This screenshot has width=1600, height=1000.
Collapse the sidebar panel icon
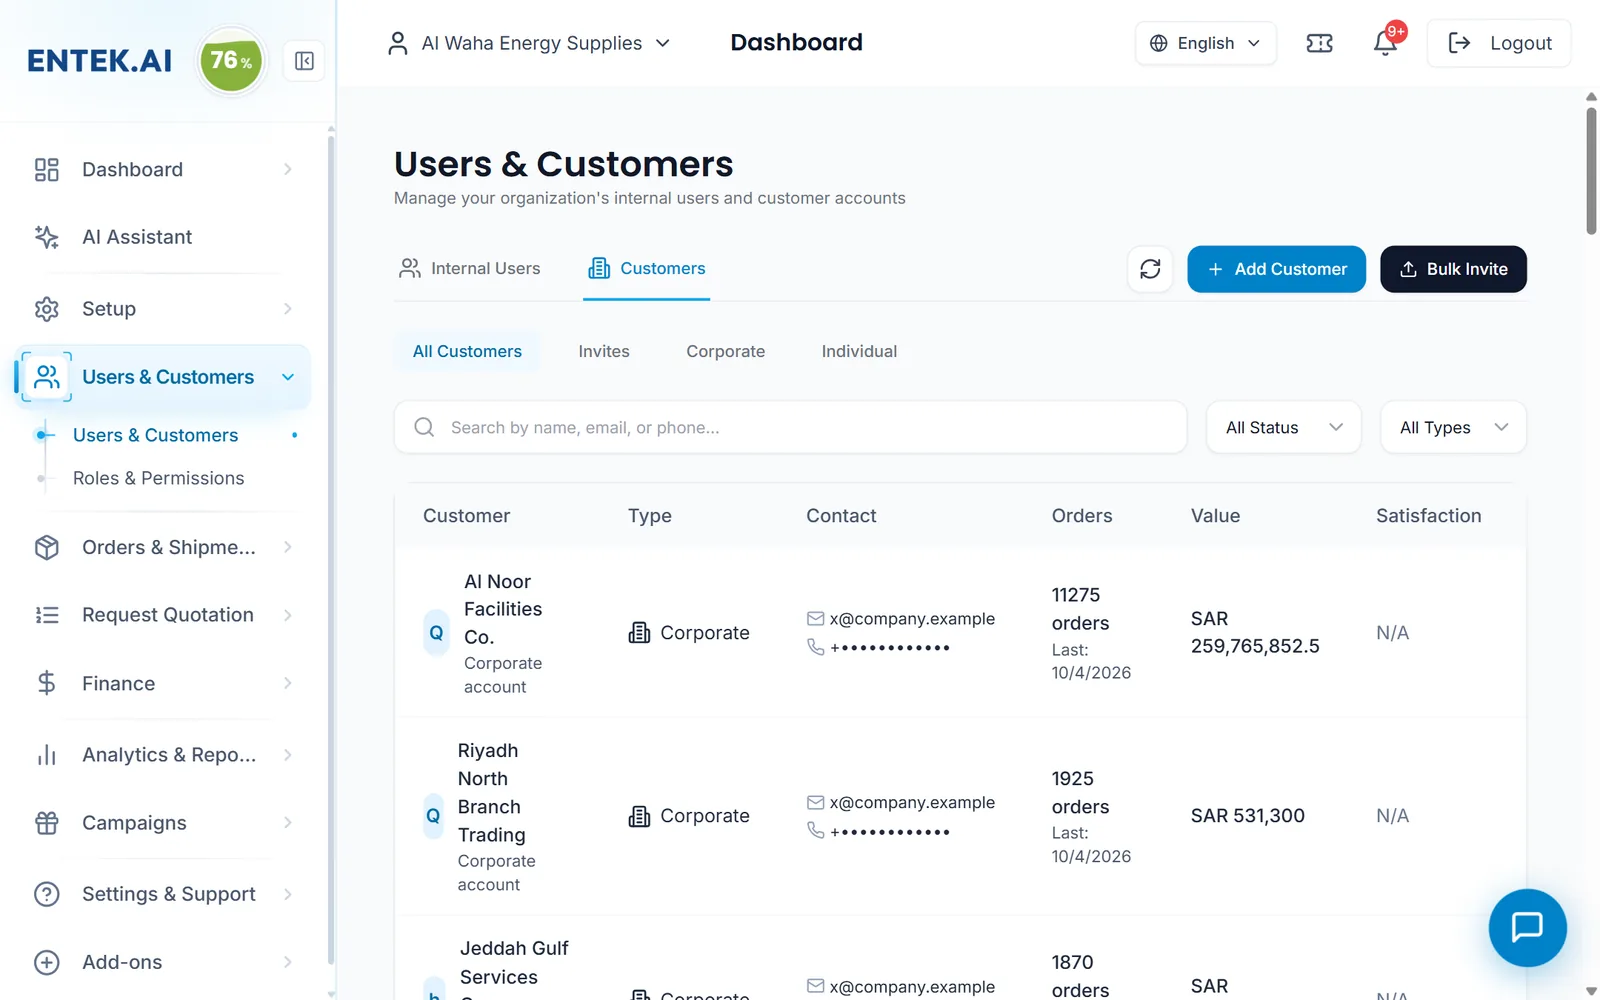click(x=304, y=61)
